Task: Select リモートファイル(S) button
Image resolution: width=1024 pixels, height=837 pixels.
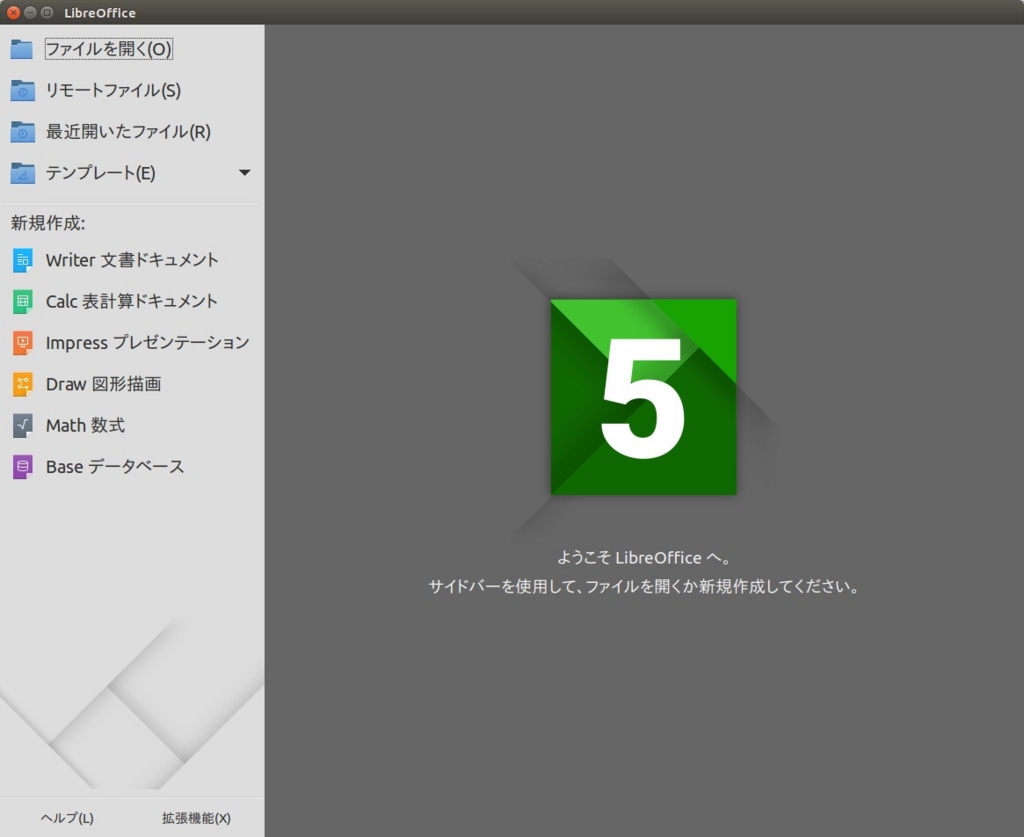Action: tap(113, 91)
